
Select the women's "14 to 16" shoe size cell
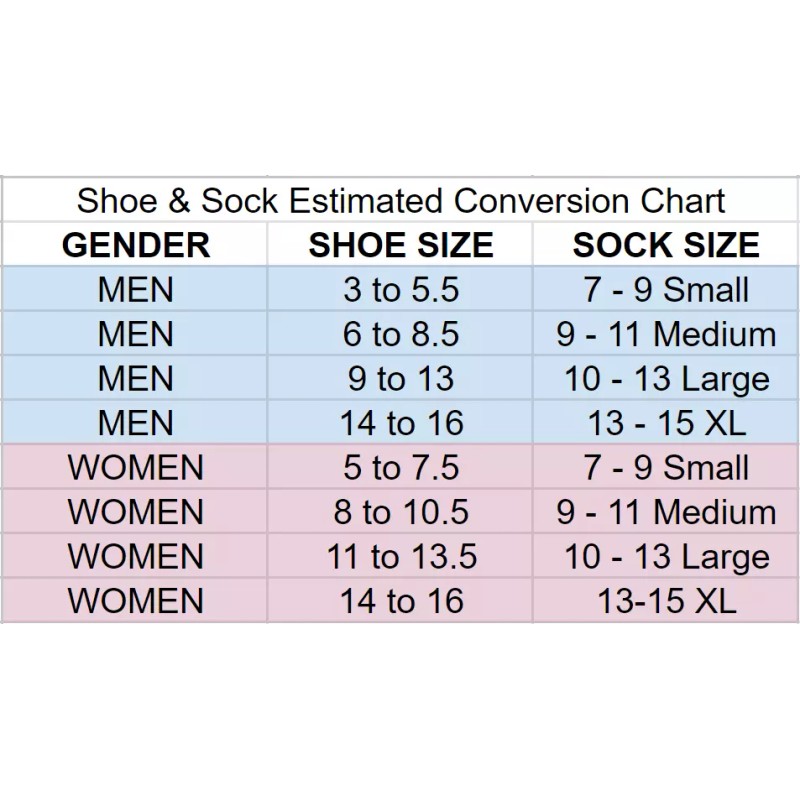(x=401, y=600)
